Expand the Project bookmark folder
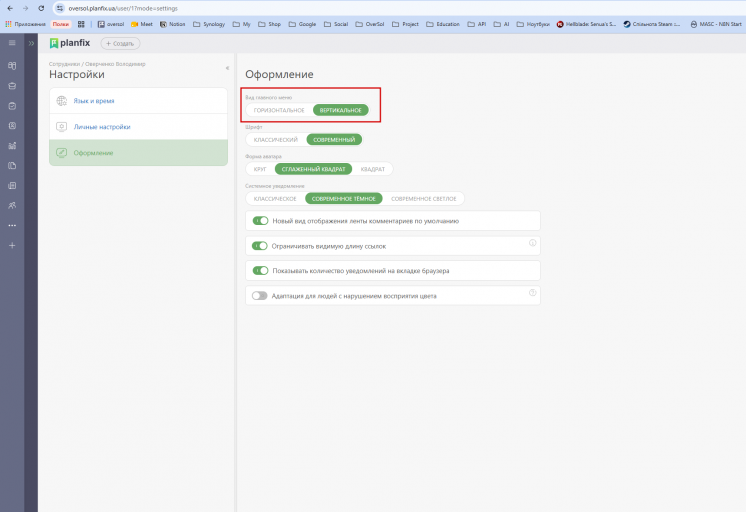 (405, 24)
